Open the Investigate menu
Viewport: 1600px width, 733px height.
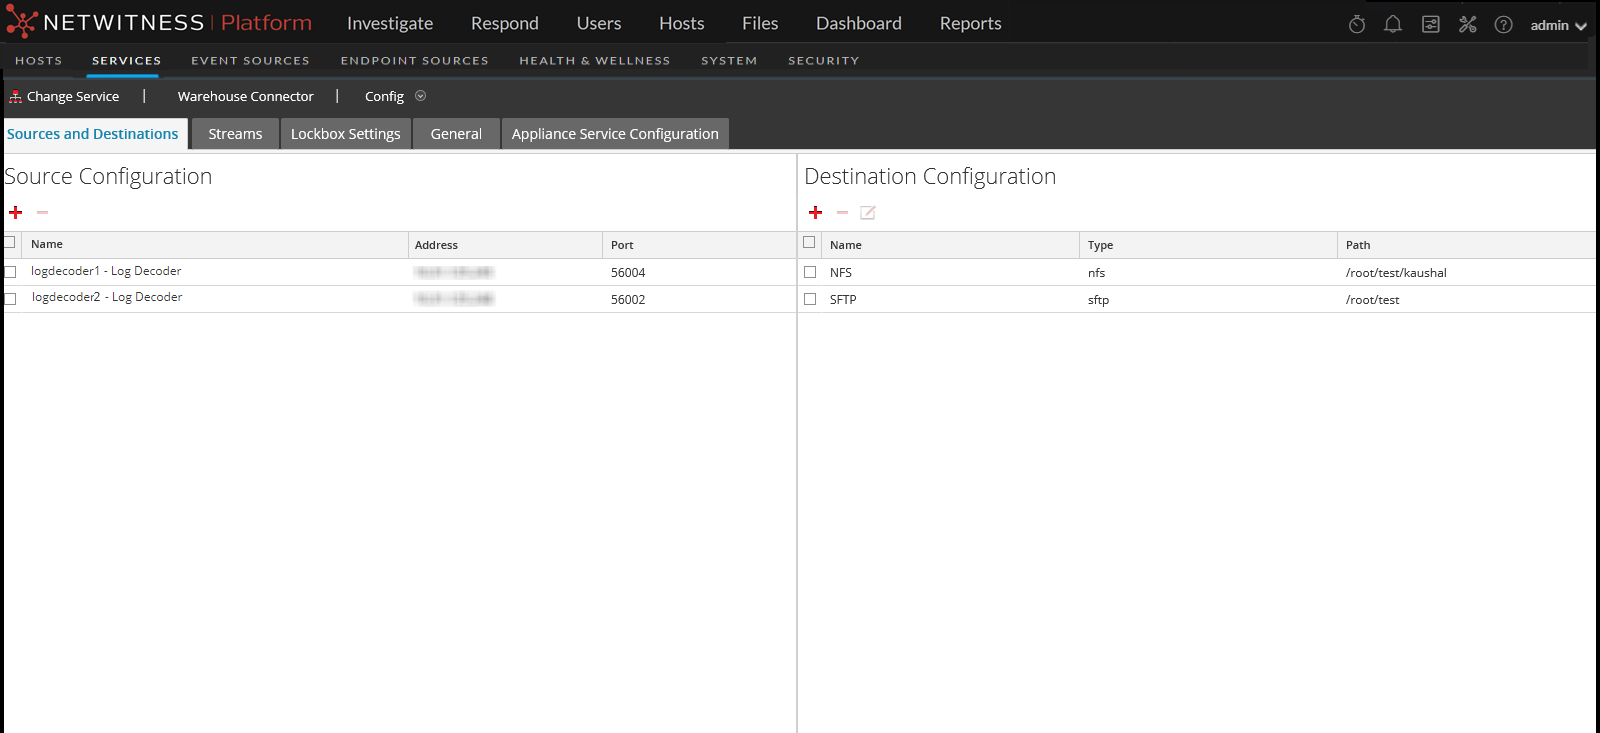390,23
